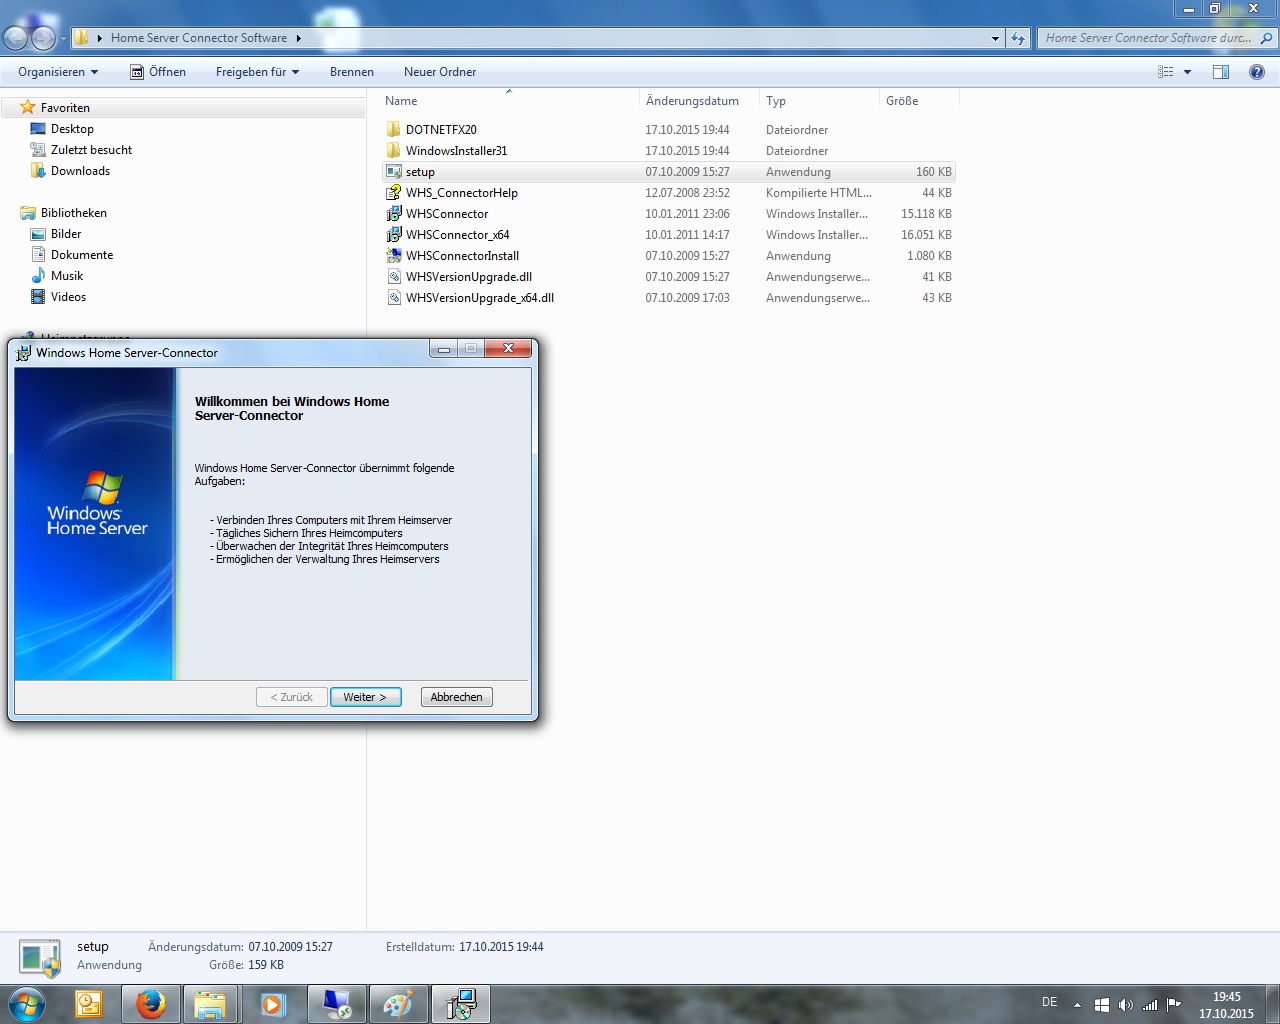The image size is (1280, 1024).
Task: Click Home Server Connector Software breadcrumb
Action: point(199,38)
